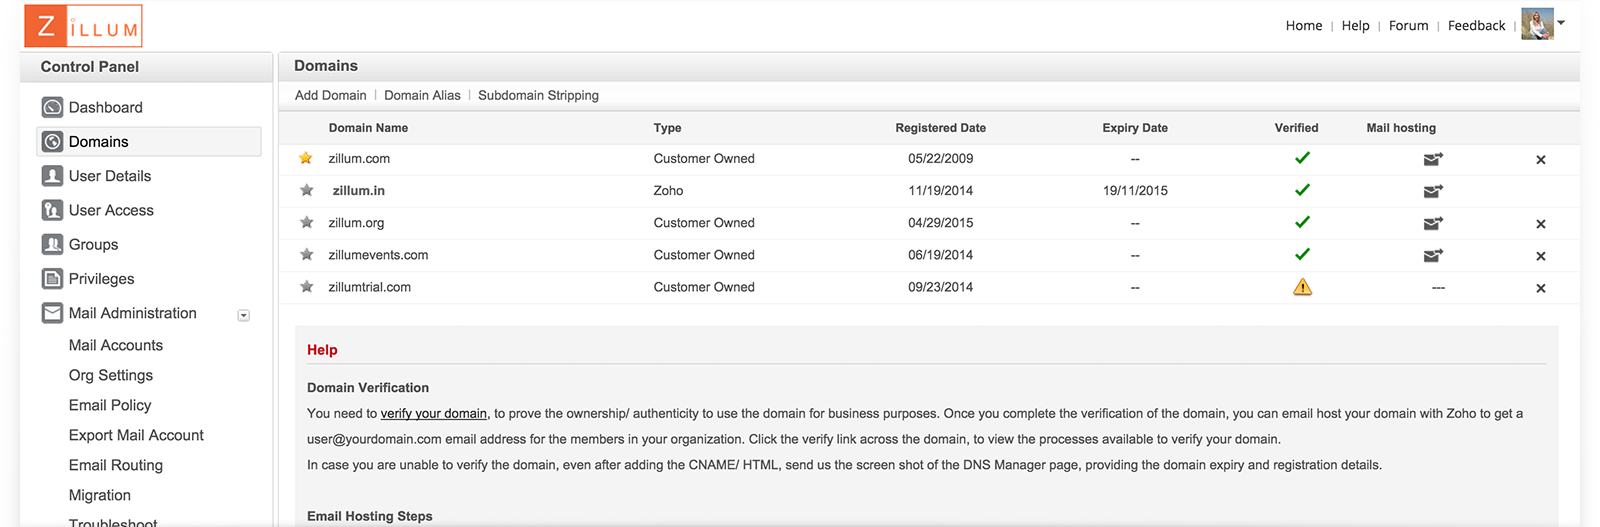1600x527 pixels.
Task: Go to Subdomain Stripping
Action: coord(538,95)
